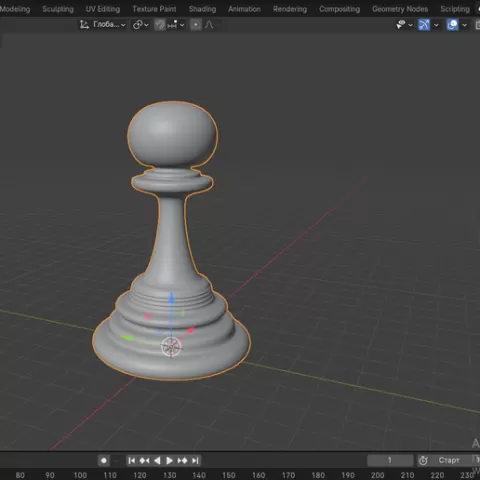480x480 pixels.
Task: Click the blue Z-axis move gizmo arrow
Action: coord(171,298)
